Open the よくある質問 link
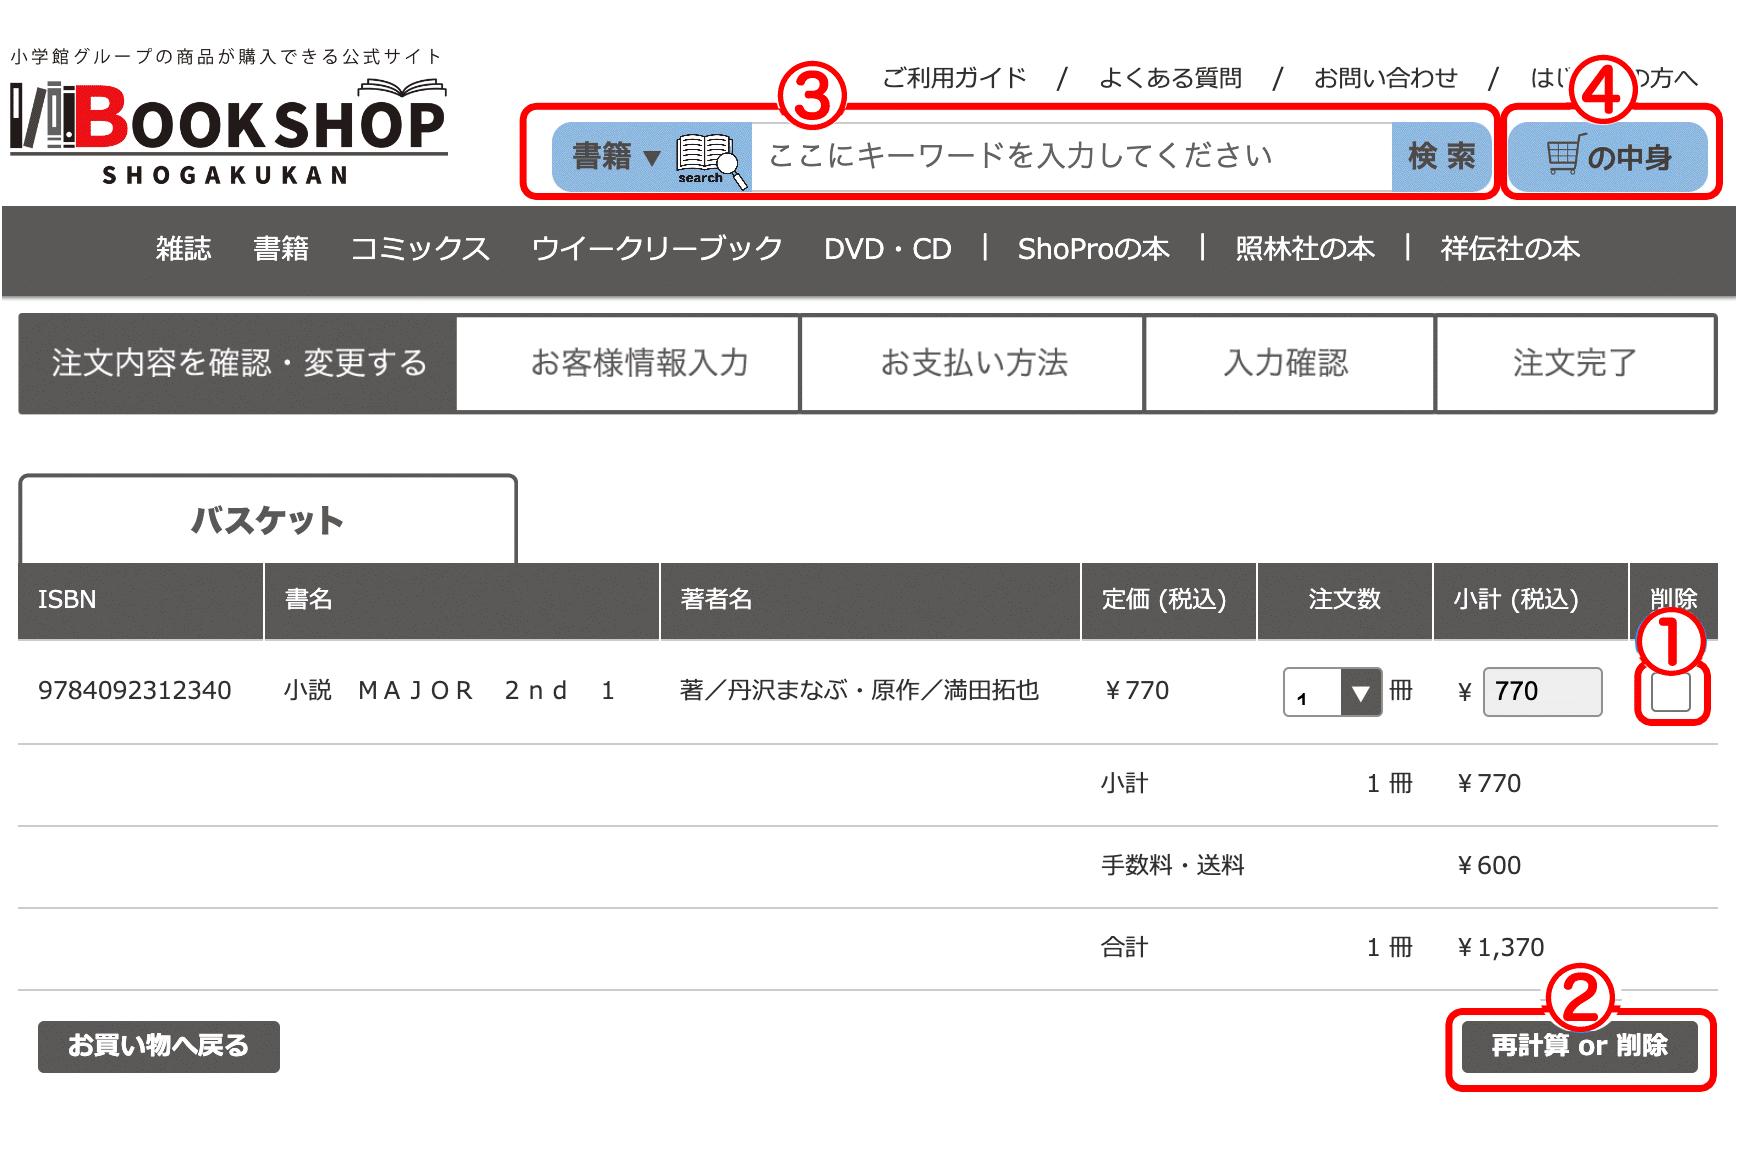Image resolution: width=1738 pixels, height=1163 pixels. pyautogui.click(x=1170, y=78)
